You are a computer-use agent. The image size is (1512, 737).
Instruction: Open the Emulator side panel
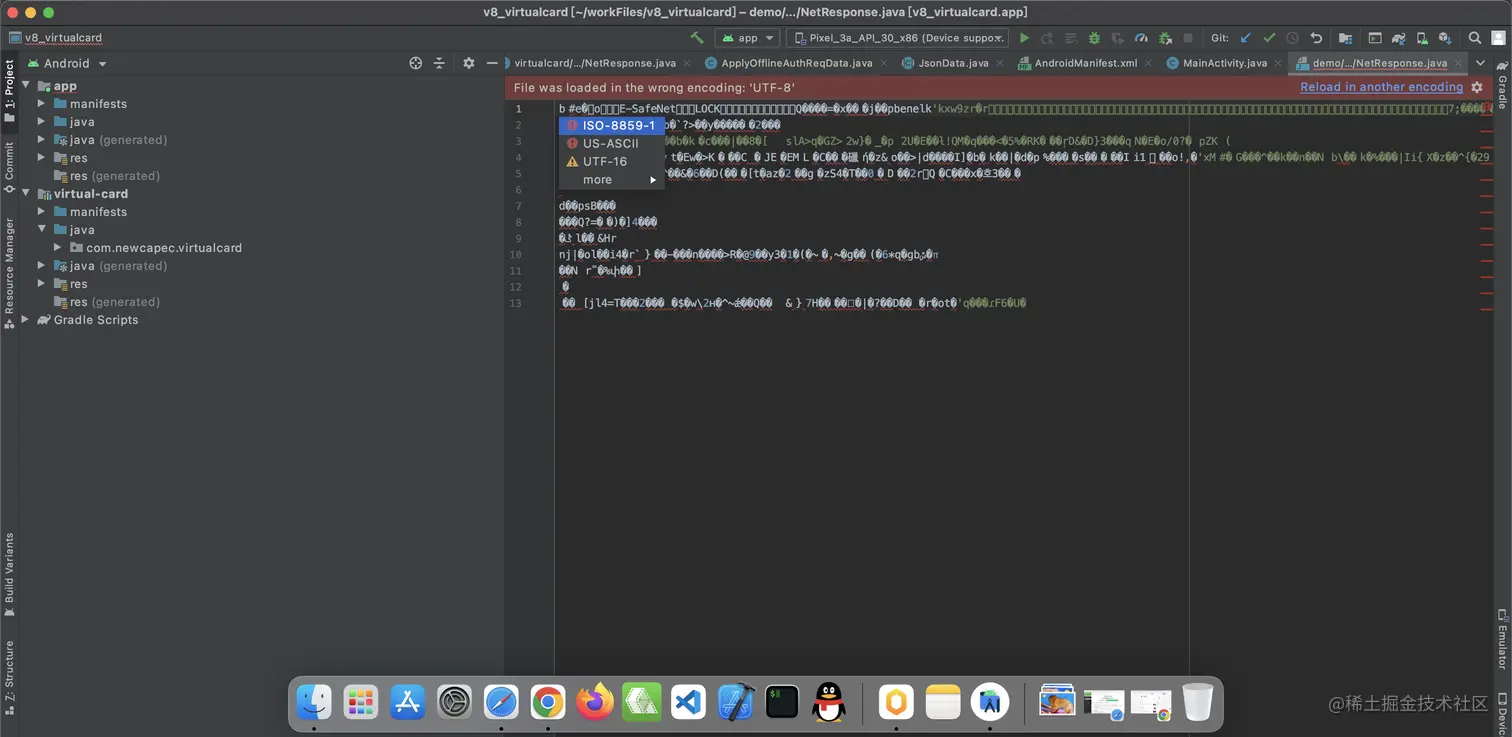click(x=1502, y=638)
